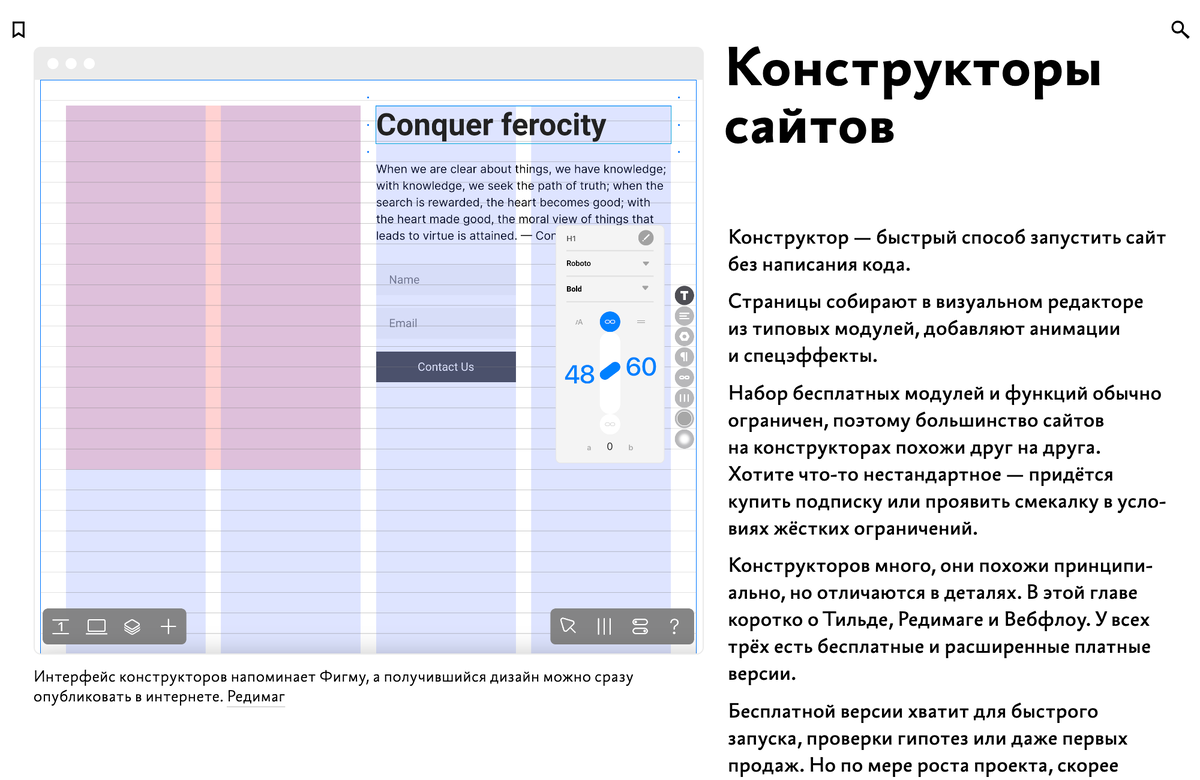Open help with the question mark icon
The width and height of the screenshot is (1200, 780).
pyautogui.click(x=675, y=627)
